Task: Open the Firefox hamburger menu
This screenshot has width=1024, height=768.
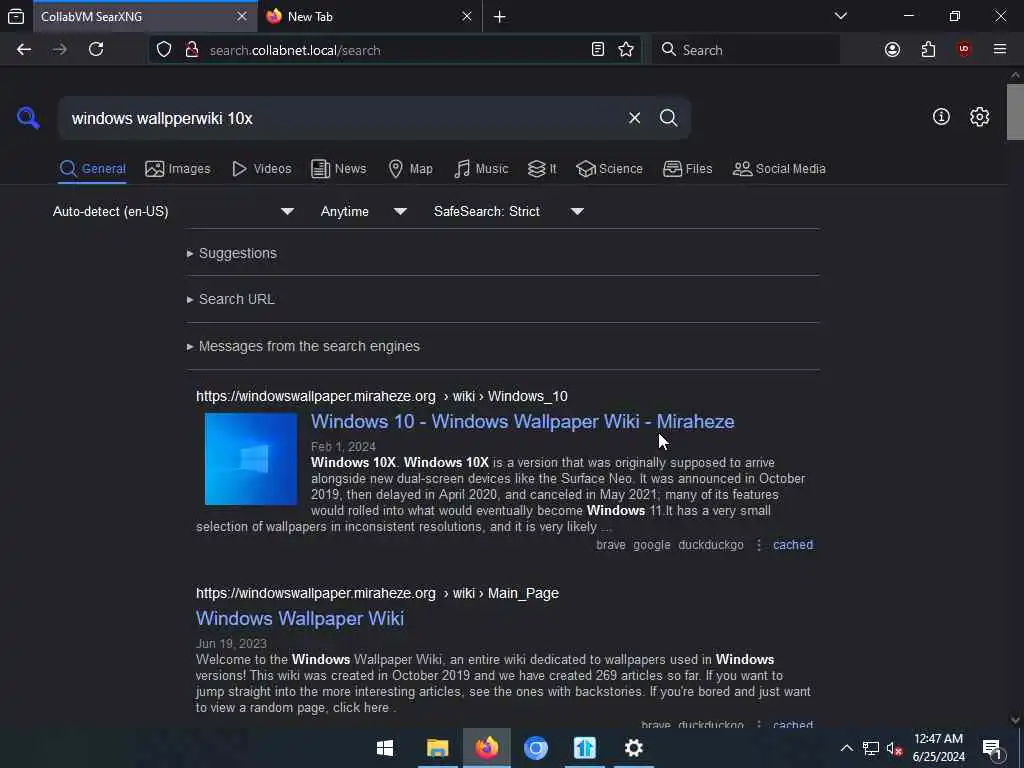Action: pos(1000,50)
